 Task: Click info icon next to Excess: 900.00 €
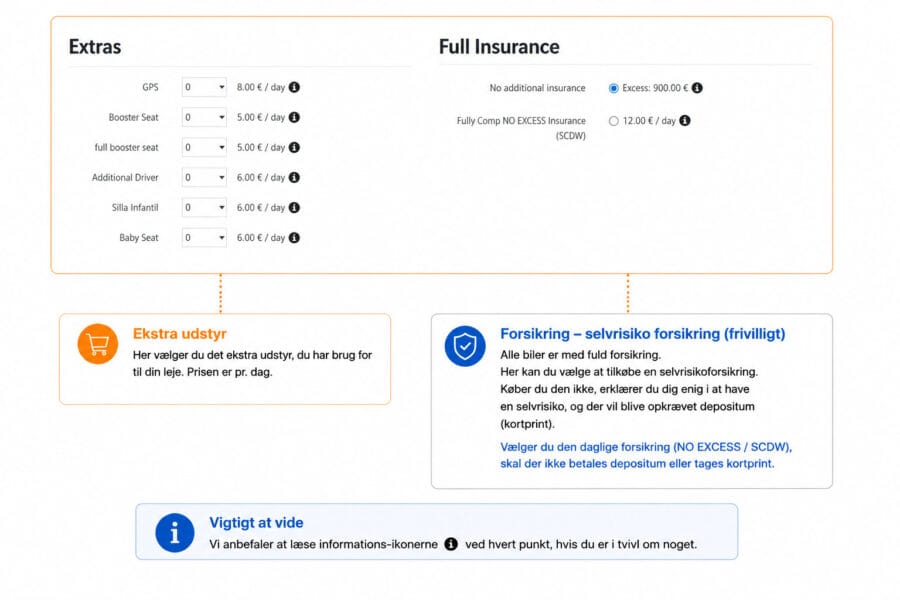[697, 88]
